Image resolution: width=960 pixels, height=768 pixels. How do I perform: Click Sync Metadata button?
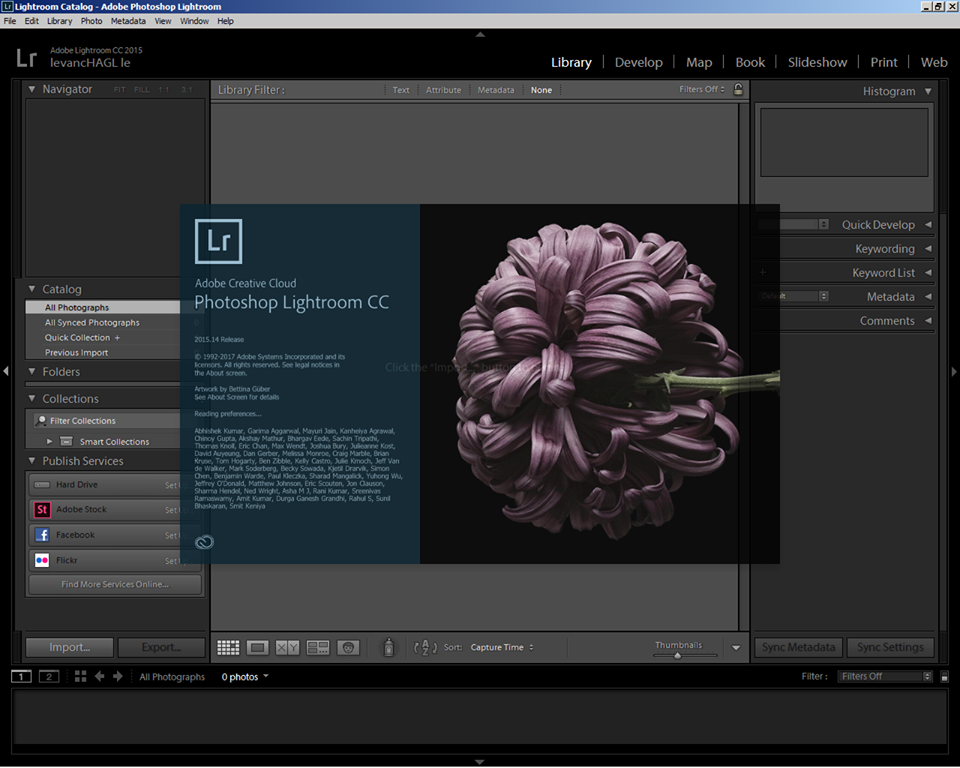point(798,647)
